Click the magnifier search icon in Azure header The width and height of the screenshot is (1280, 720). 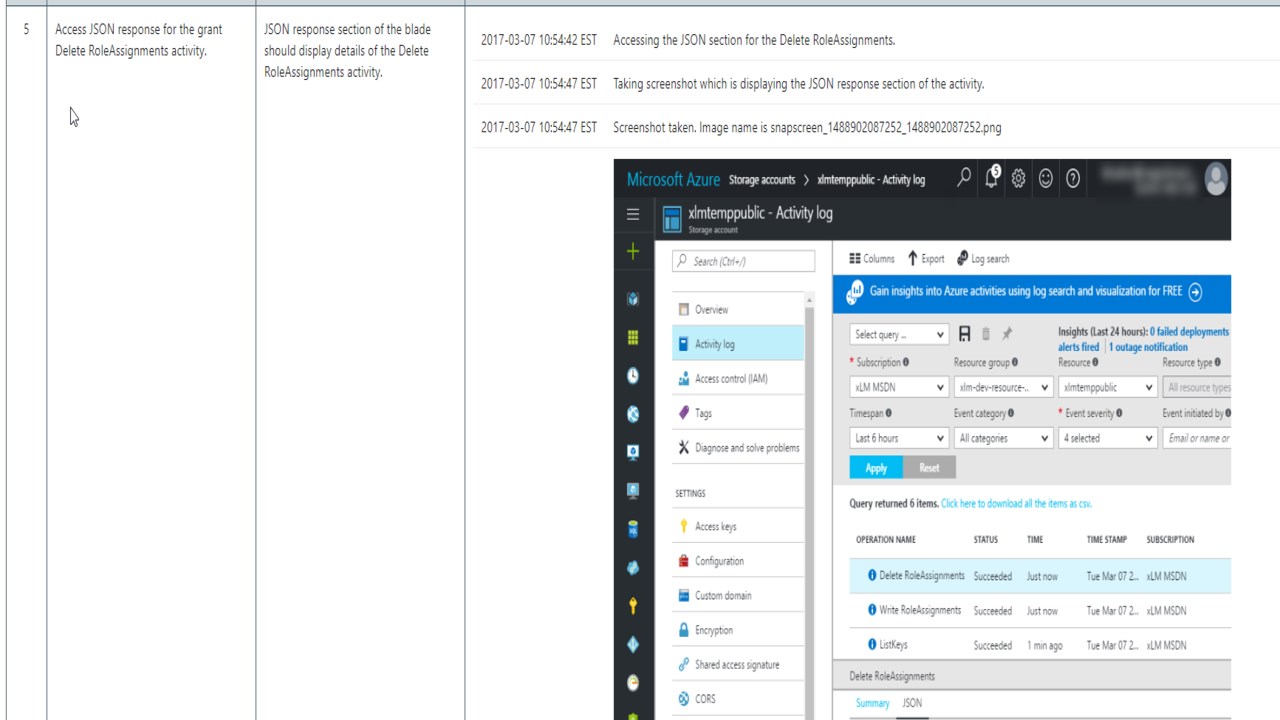(964, 179)
